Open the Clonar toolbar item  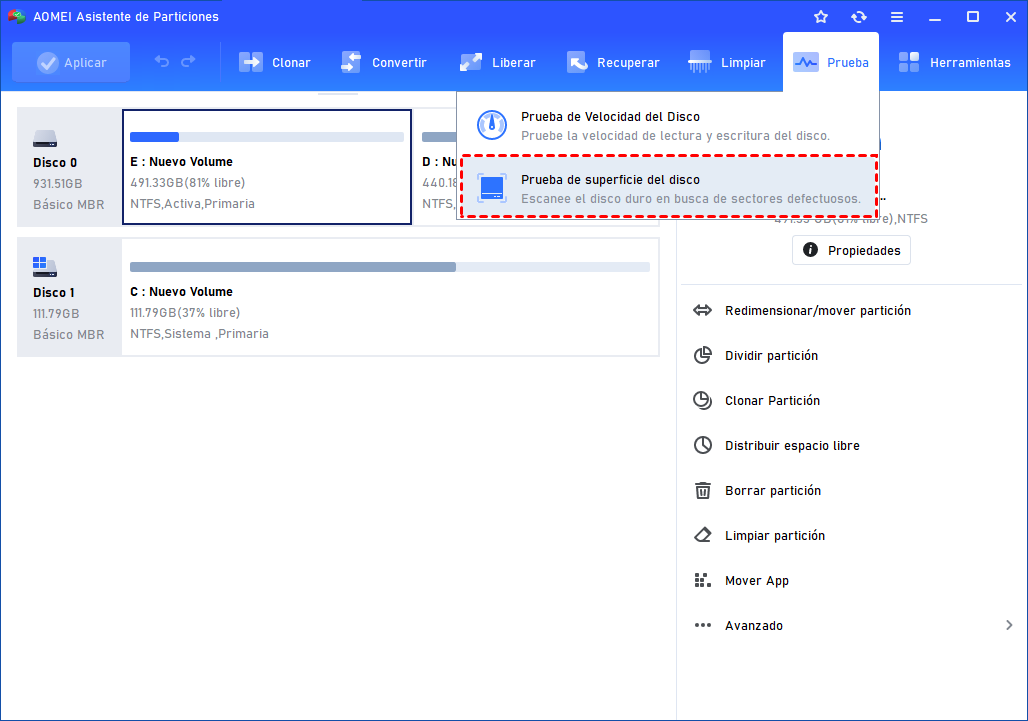tap(274, 62)
